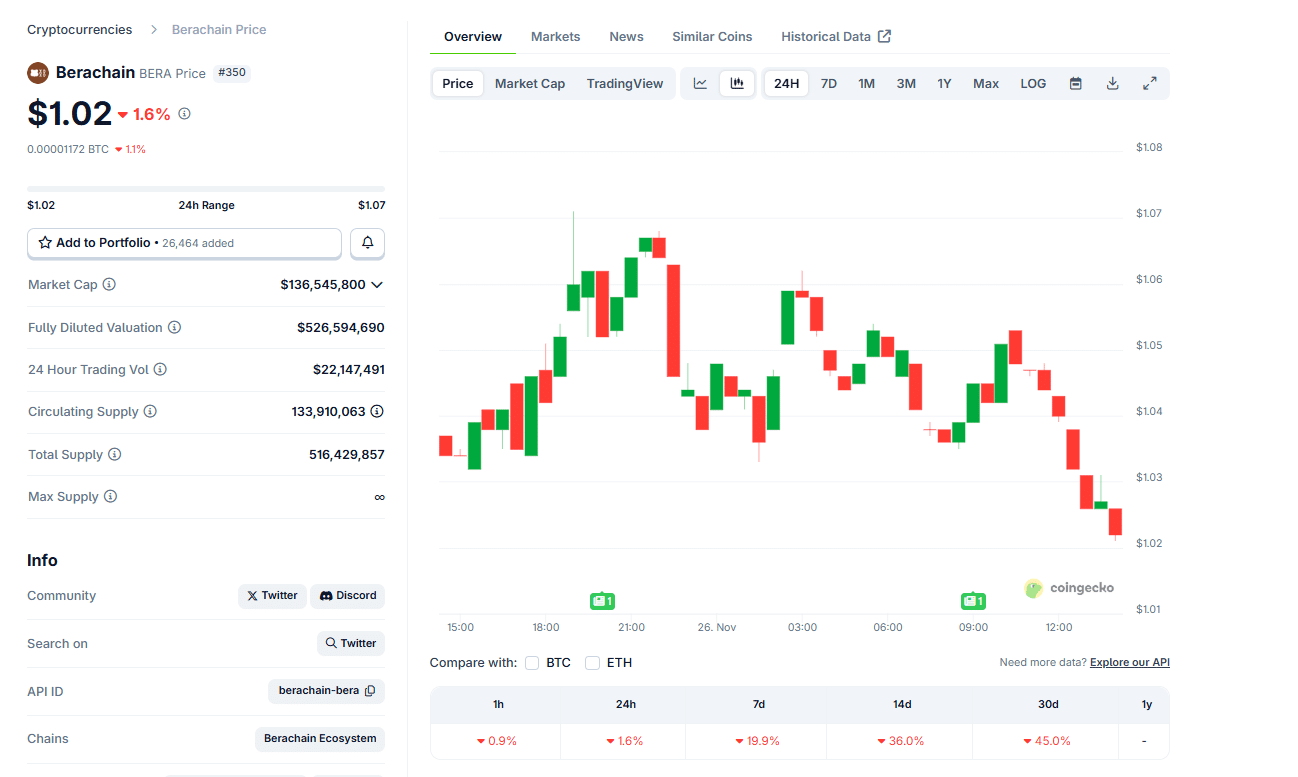The height and width of the screenshot is (777, 1298).
Task: Open the News tab
Action: (626, 36)
